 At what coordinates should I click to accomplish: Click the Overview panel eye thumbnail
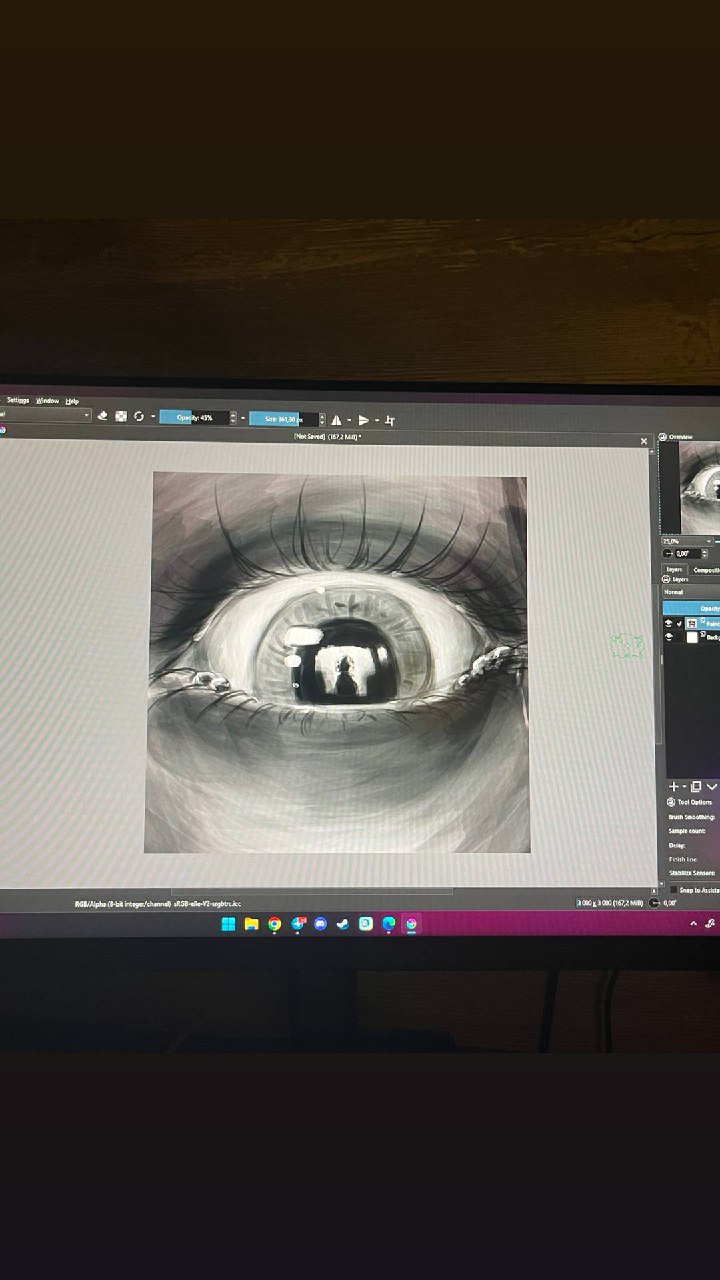700,488
